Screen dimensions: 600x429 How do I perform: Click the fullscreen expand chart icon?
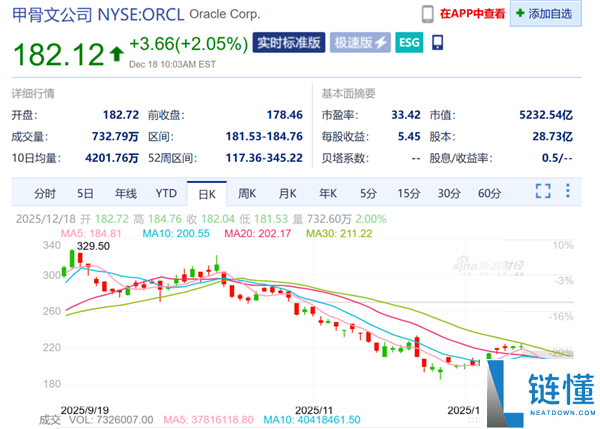543,192
